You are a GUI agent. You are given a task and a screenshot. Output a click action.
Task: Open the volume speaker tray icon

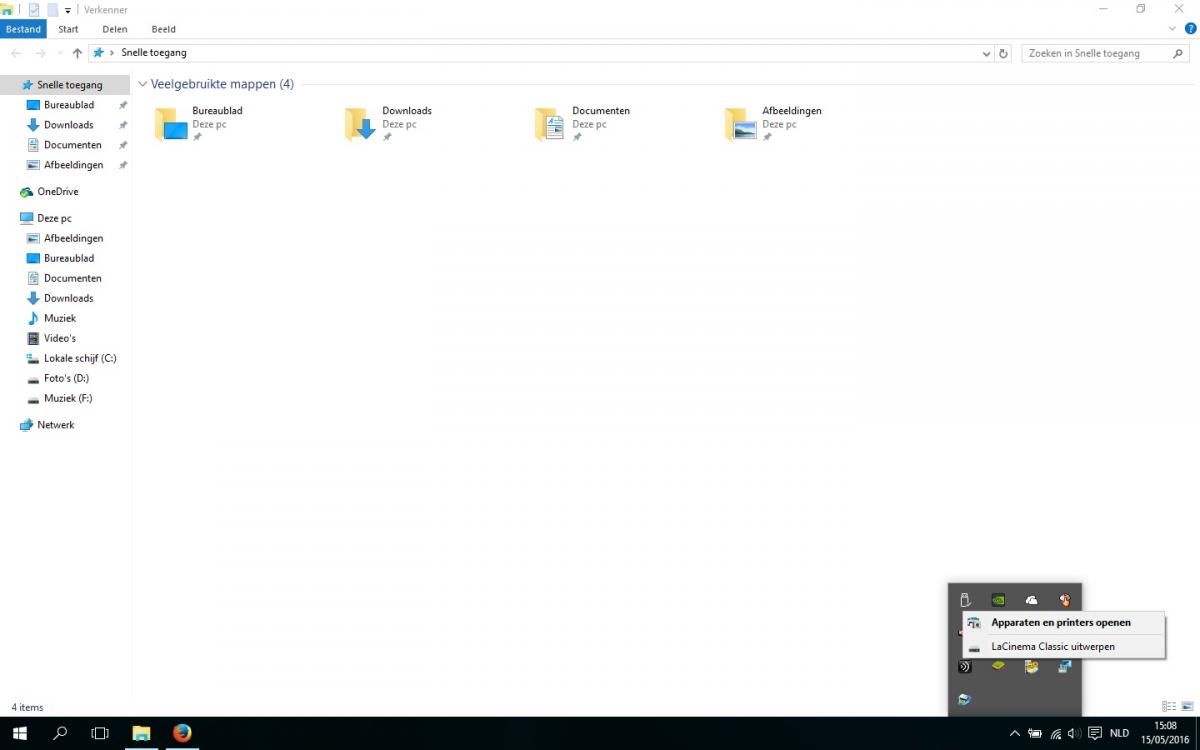click(1074, 733)
